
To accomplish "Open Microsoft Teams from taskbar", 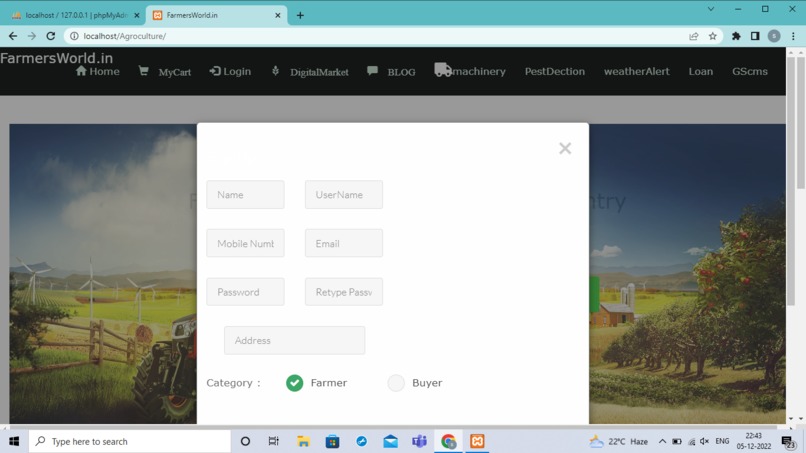I will coord(419,441).
